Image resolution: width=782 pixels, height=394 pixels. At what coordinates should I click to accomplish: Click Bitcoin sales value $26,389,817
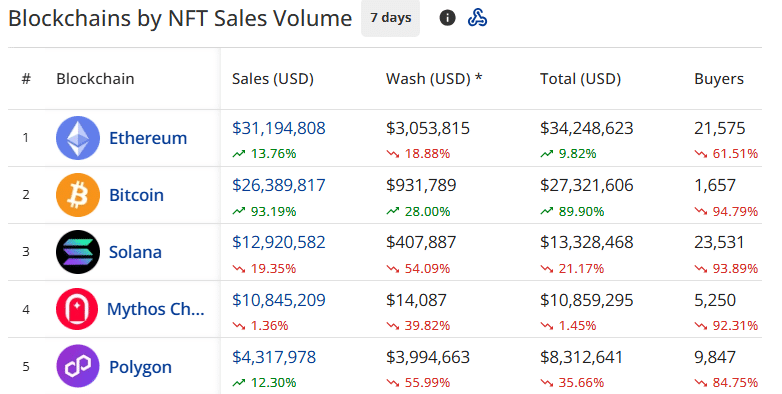pos(279,185)
